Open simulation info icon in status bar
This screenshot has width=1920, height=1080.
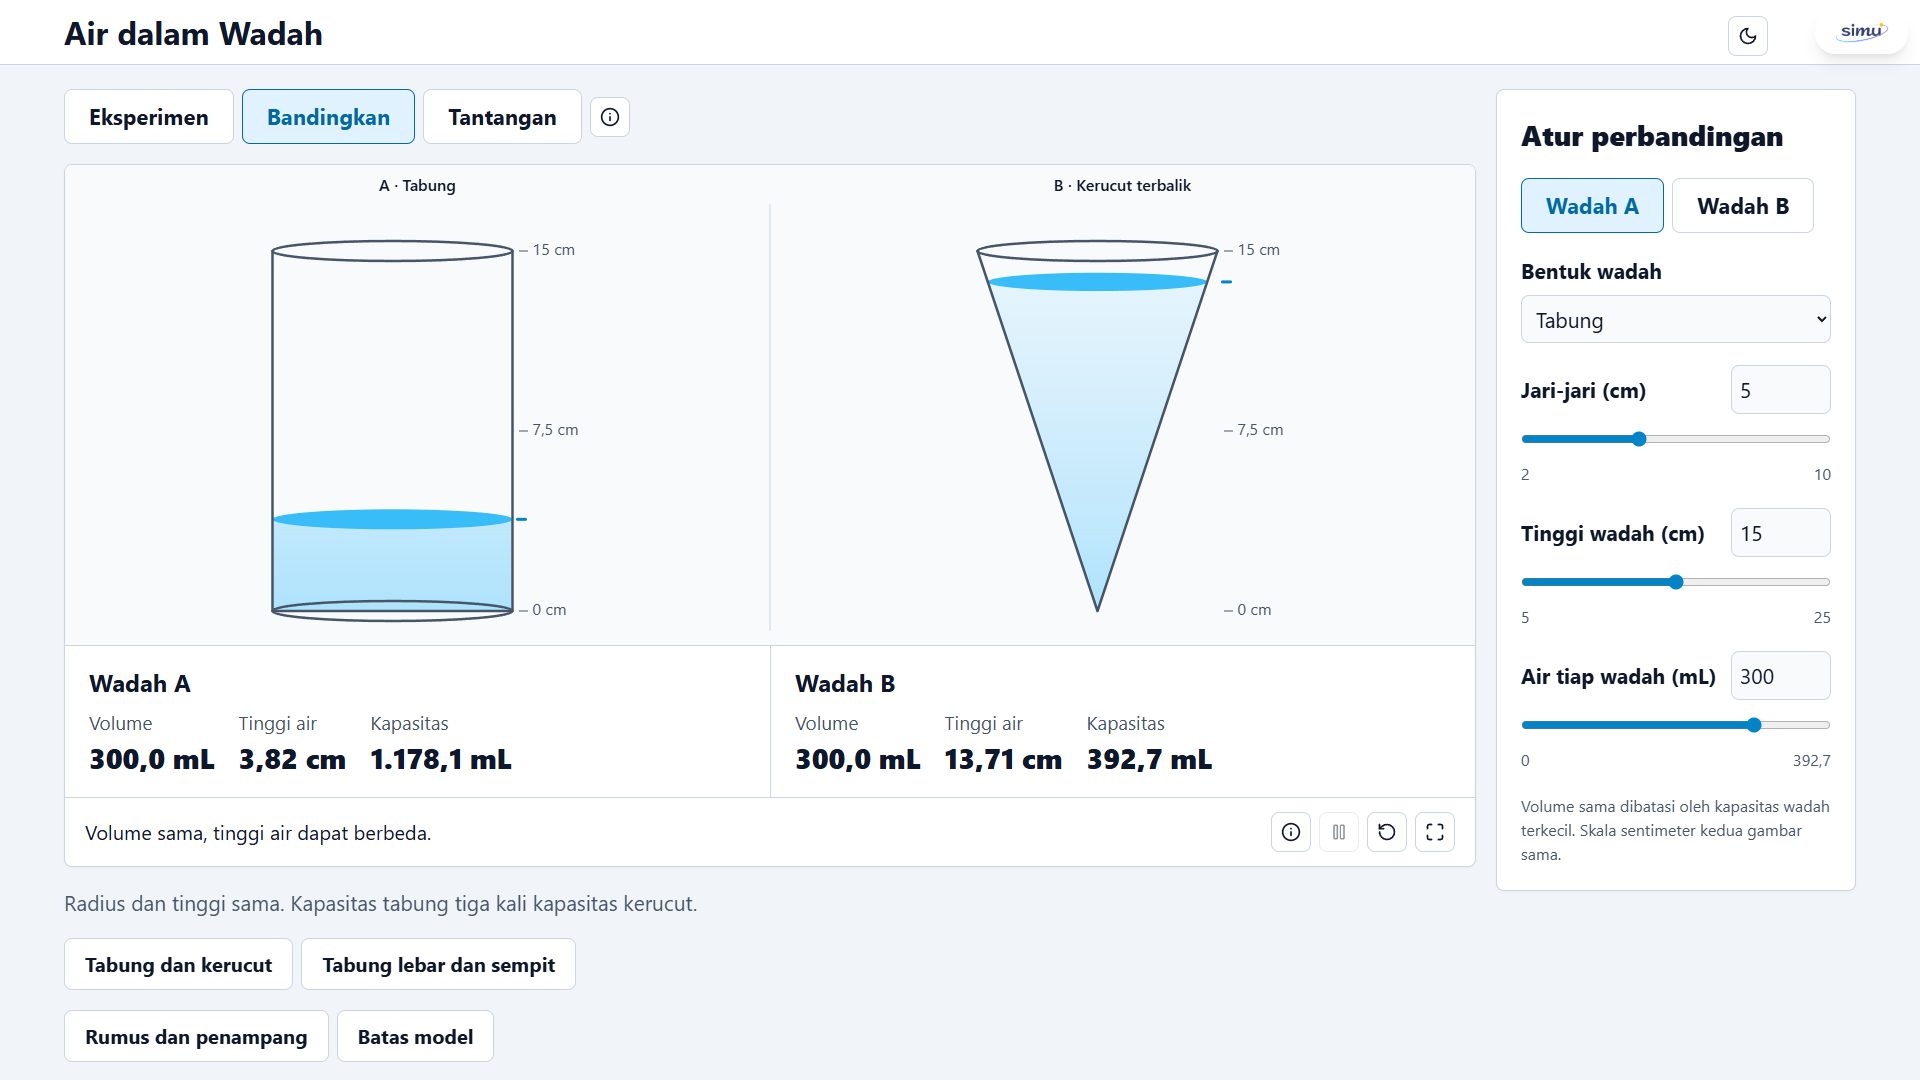pos(1291,832)
